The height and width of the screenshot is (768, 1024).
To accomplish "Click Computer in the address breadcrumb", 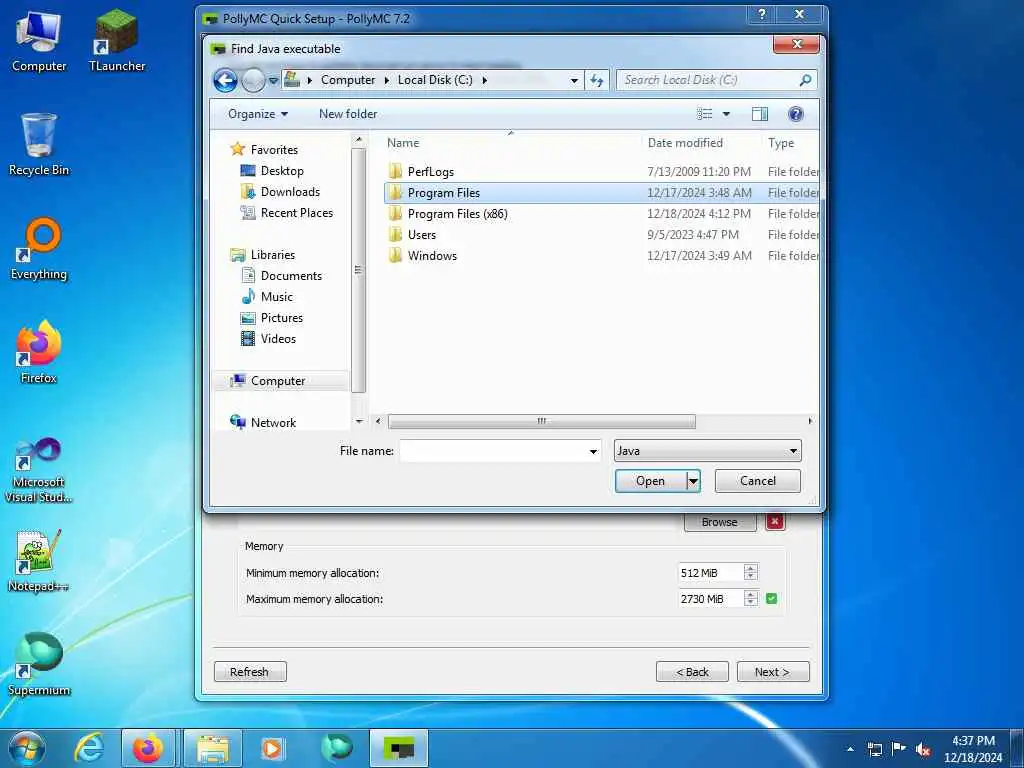I will coord(347,80).
